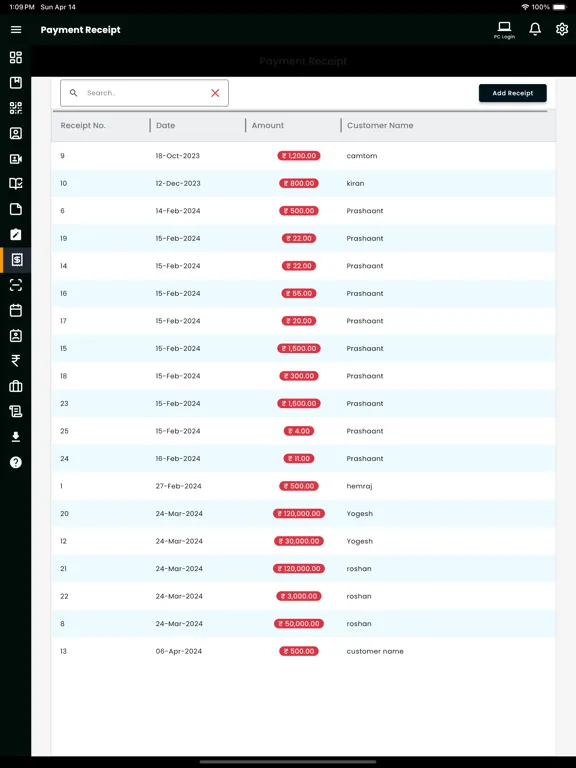Open the video camera icon in sidebar
This screenshot has height=768, width=576.
pos(16,159)
